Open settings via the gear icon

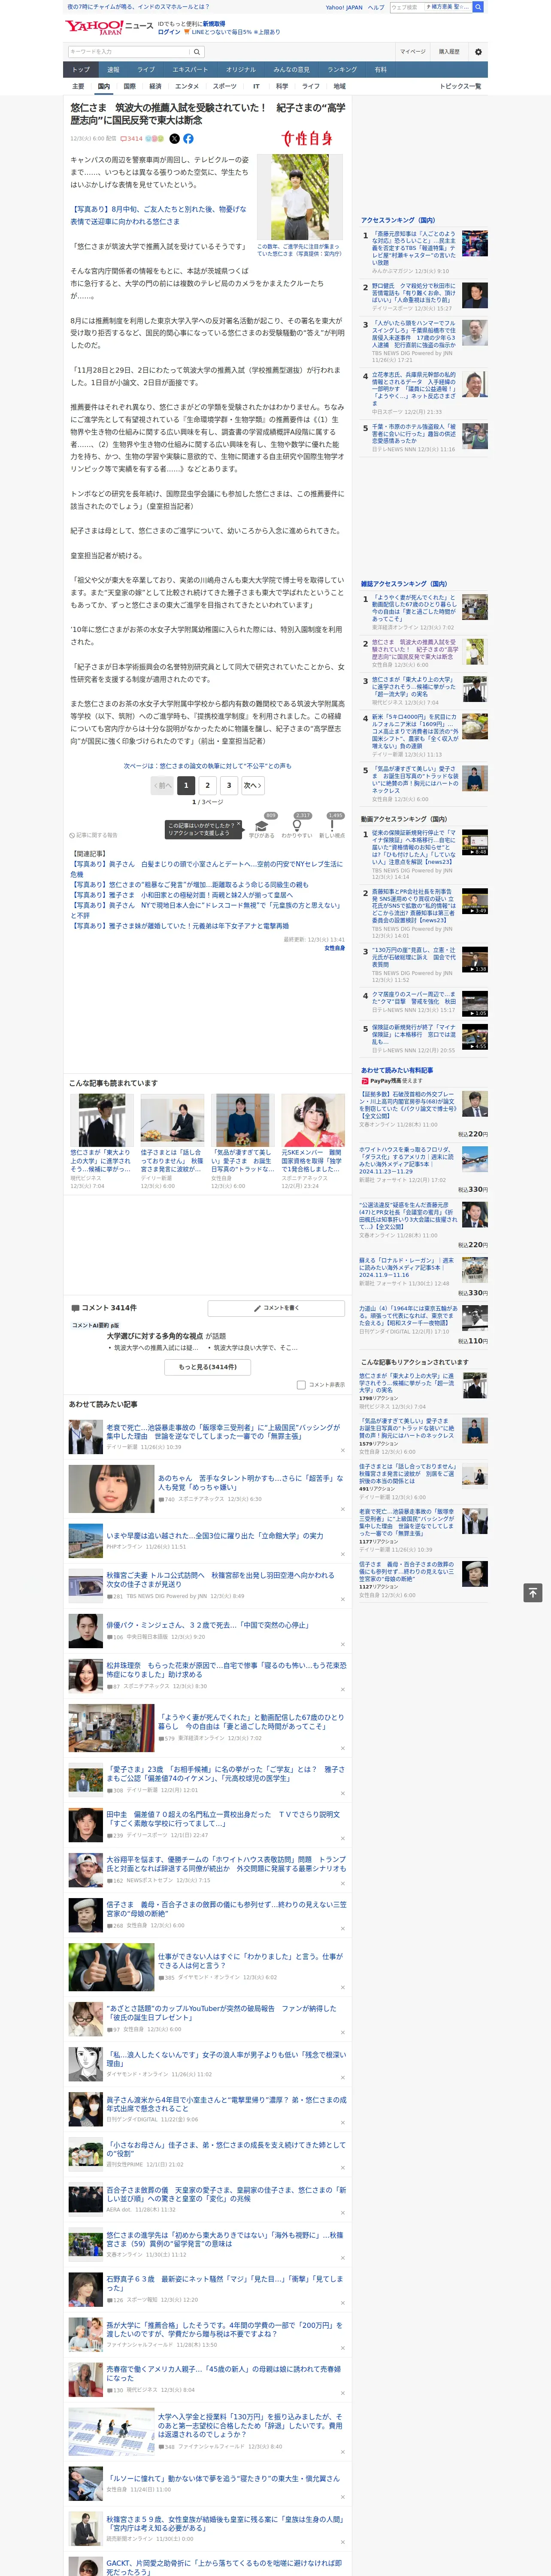pos(478,52)
